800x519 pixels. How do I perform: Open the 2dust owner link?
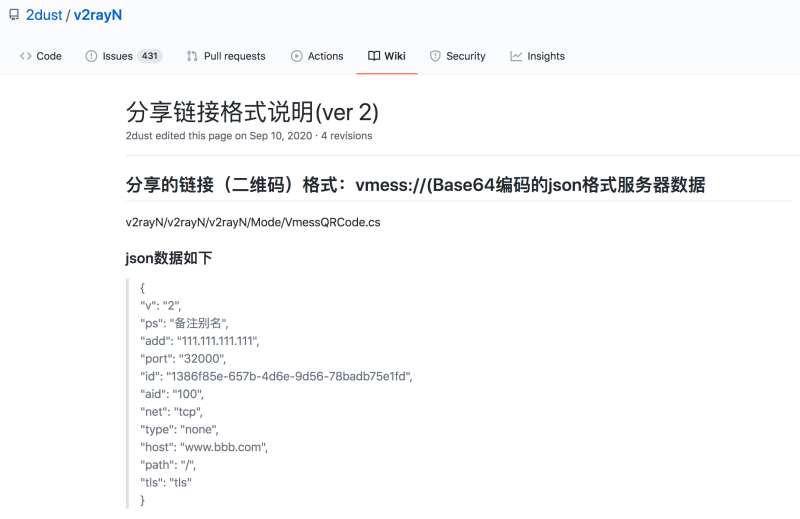[44, 15]
